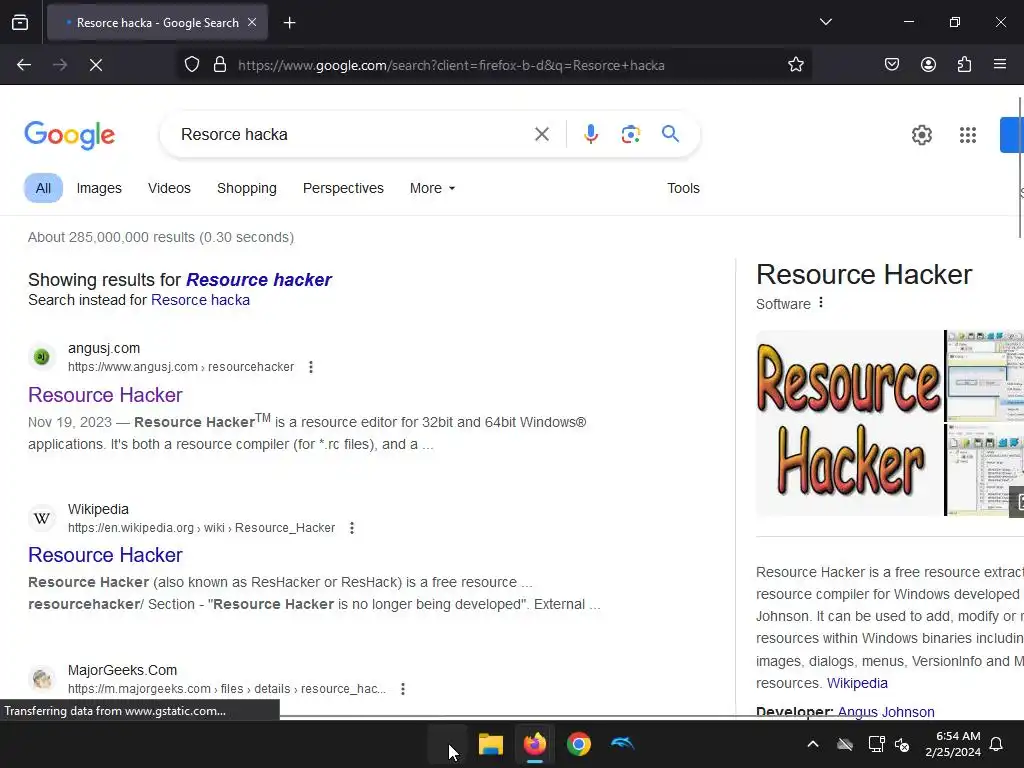Image resolution: width=1024 pixels, height=768 pixels.
Task: View site security via padlock icon
Action: click(x=220, y=65)
